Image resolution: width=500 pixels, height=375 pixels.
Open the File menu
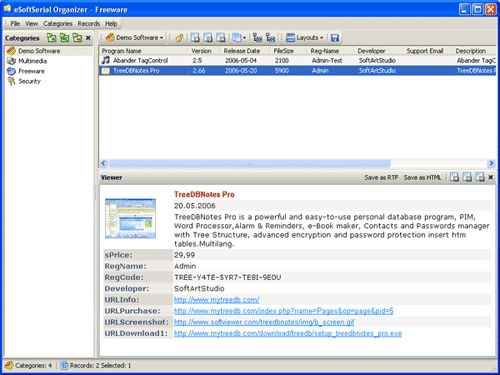point(15,24)
